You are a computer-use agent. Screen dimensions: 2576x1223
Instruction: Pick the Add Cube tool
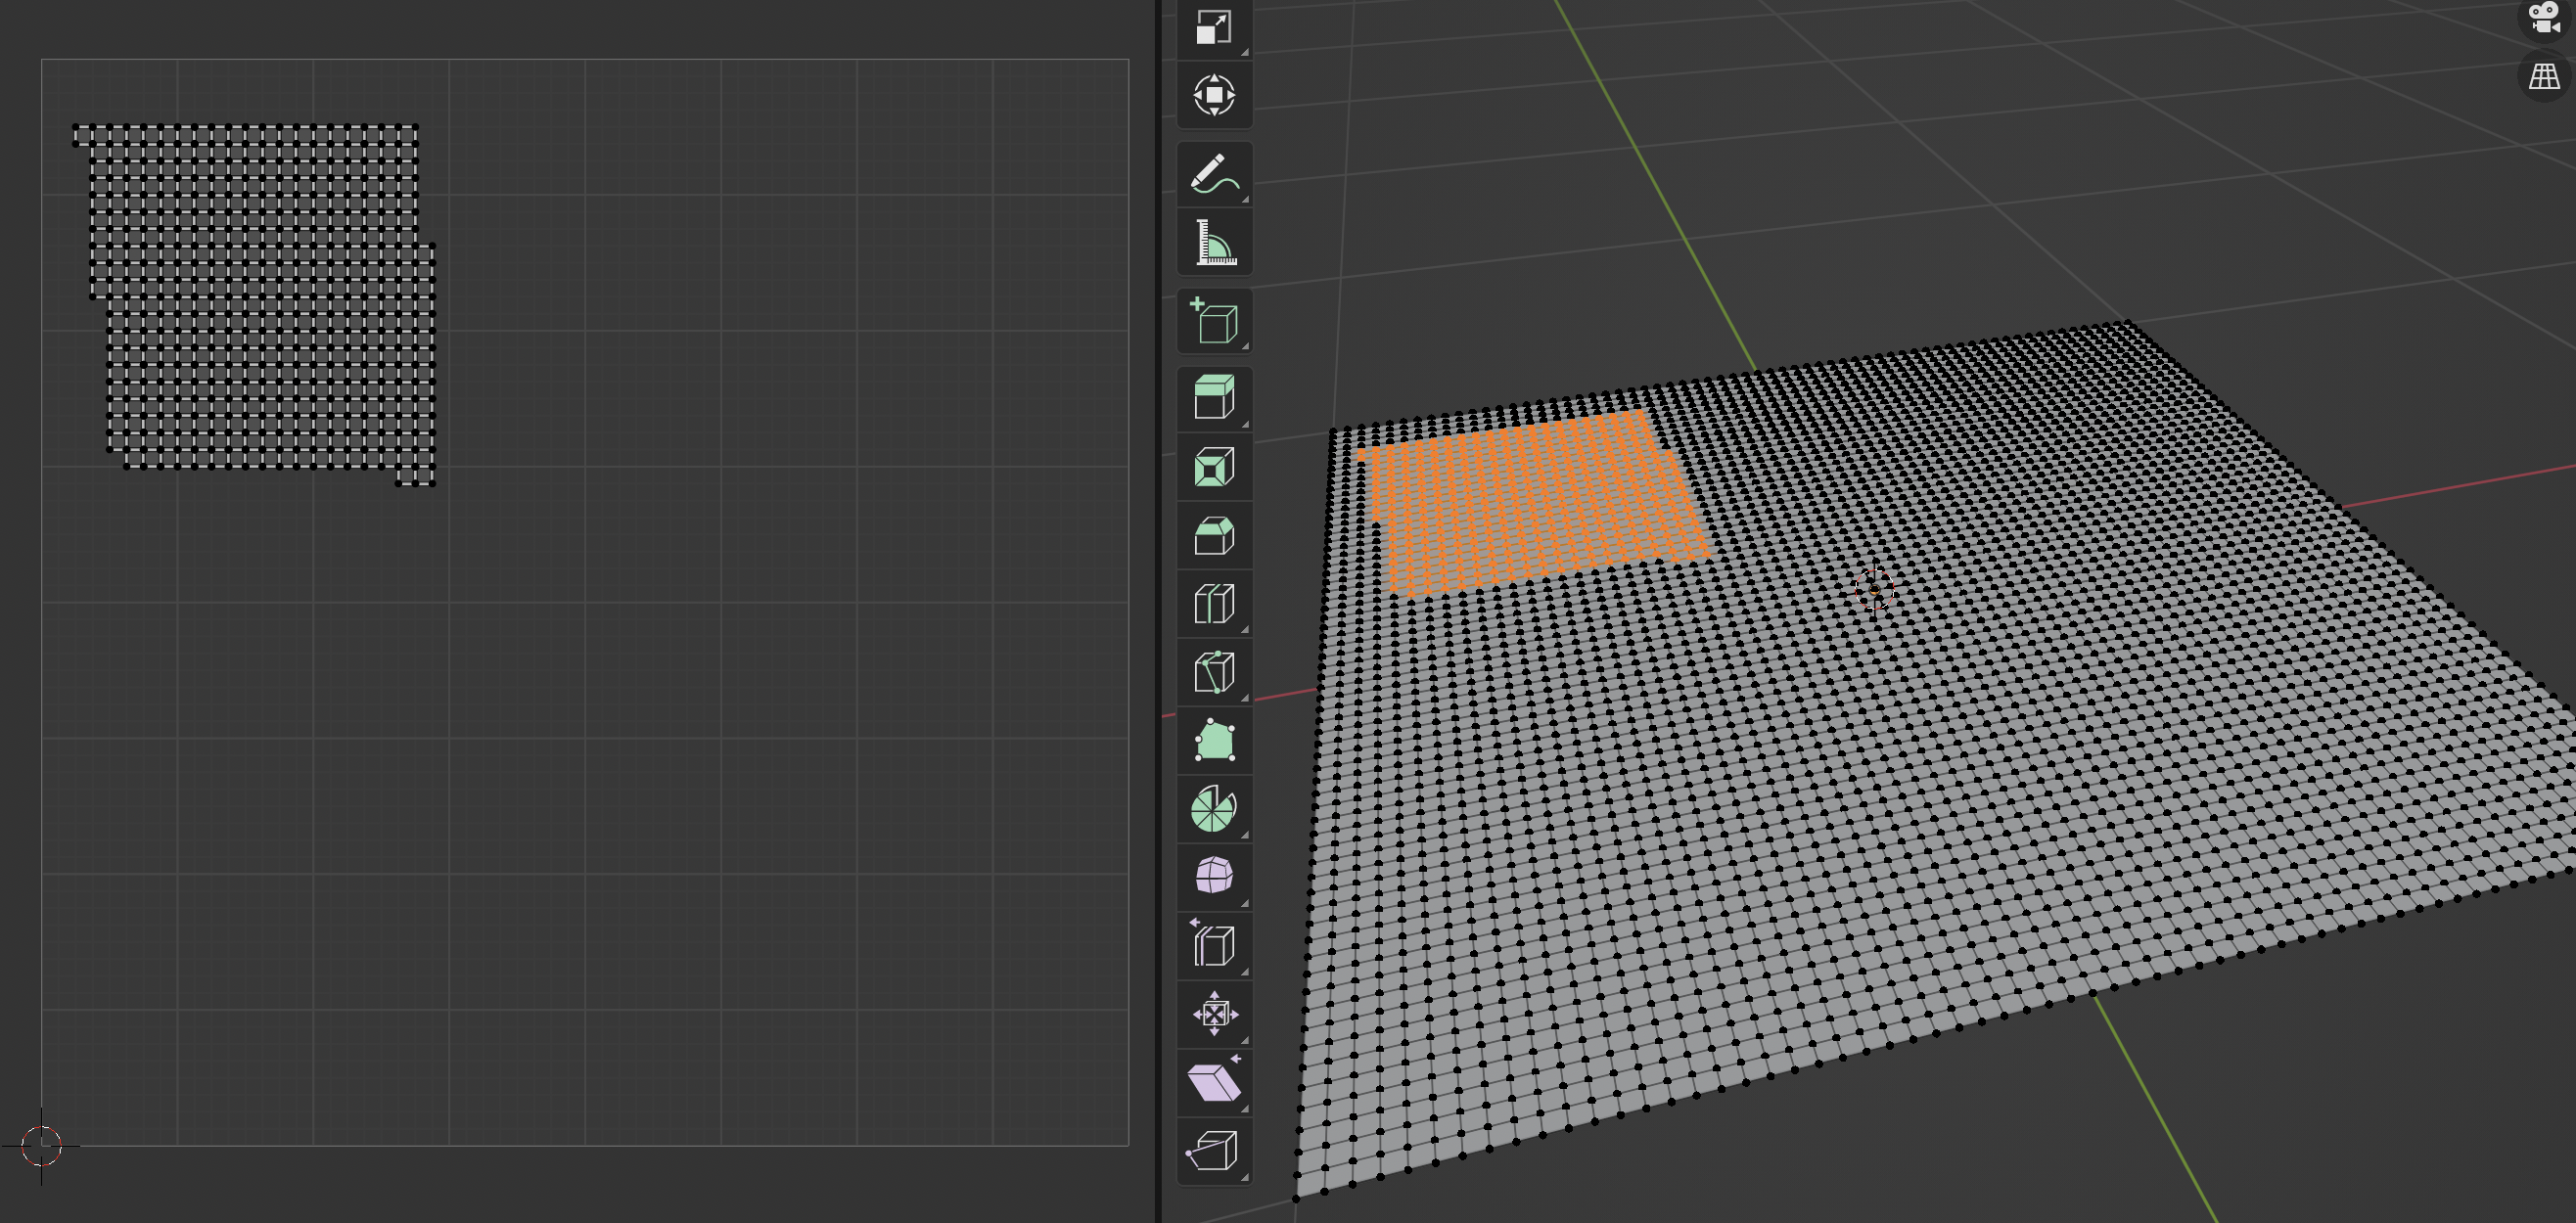pyautogui.click(x=1214, y=321)
